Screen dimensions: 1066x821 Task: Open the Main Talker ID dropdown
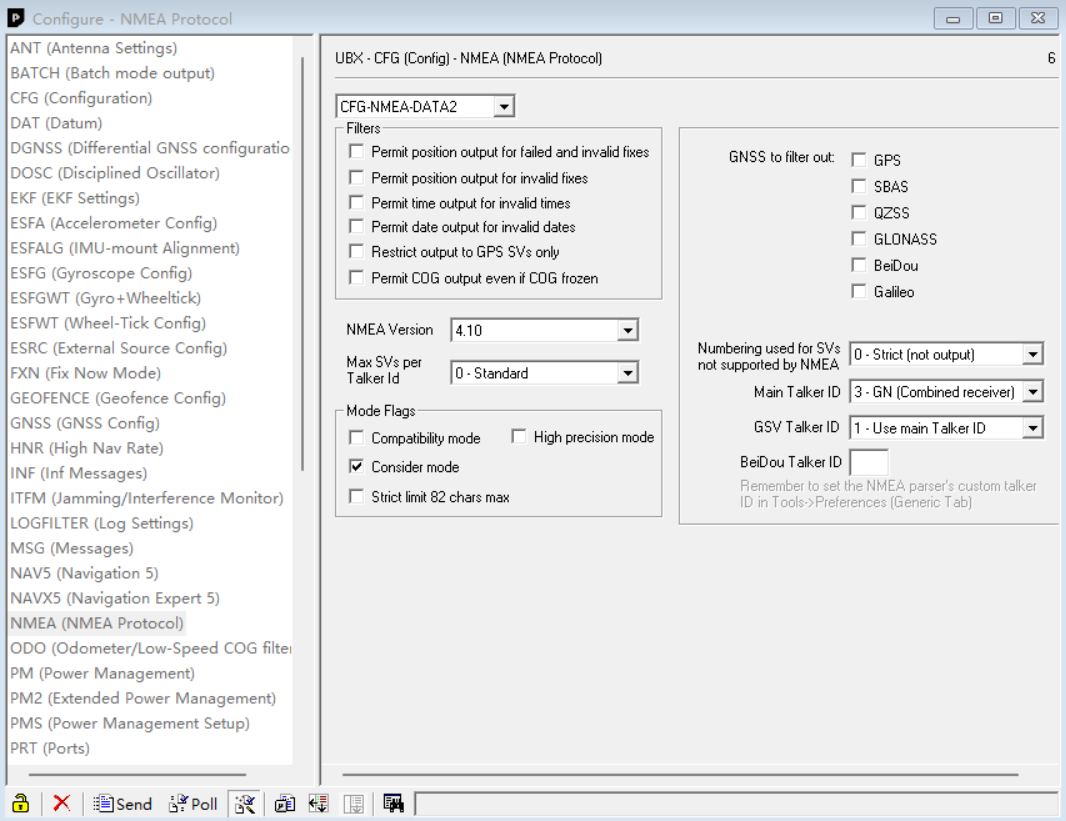pyautogui.click(x=1034, y=391)
